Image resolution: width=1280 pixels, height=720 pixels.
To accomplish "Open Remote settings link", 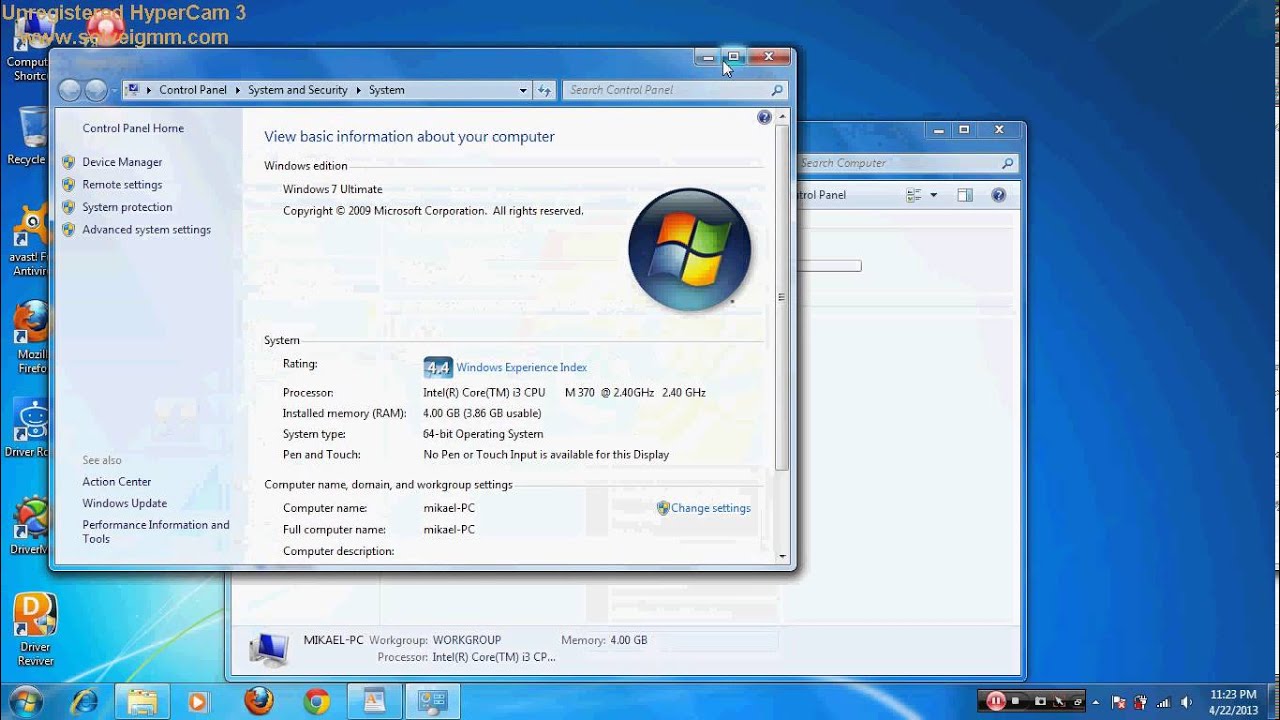I will pos(122,184).
